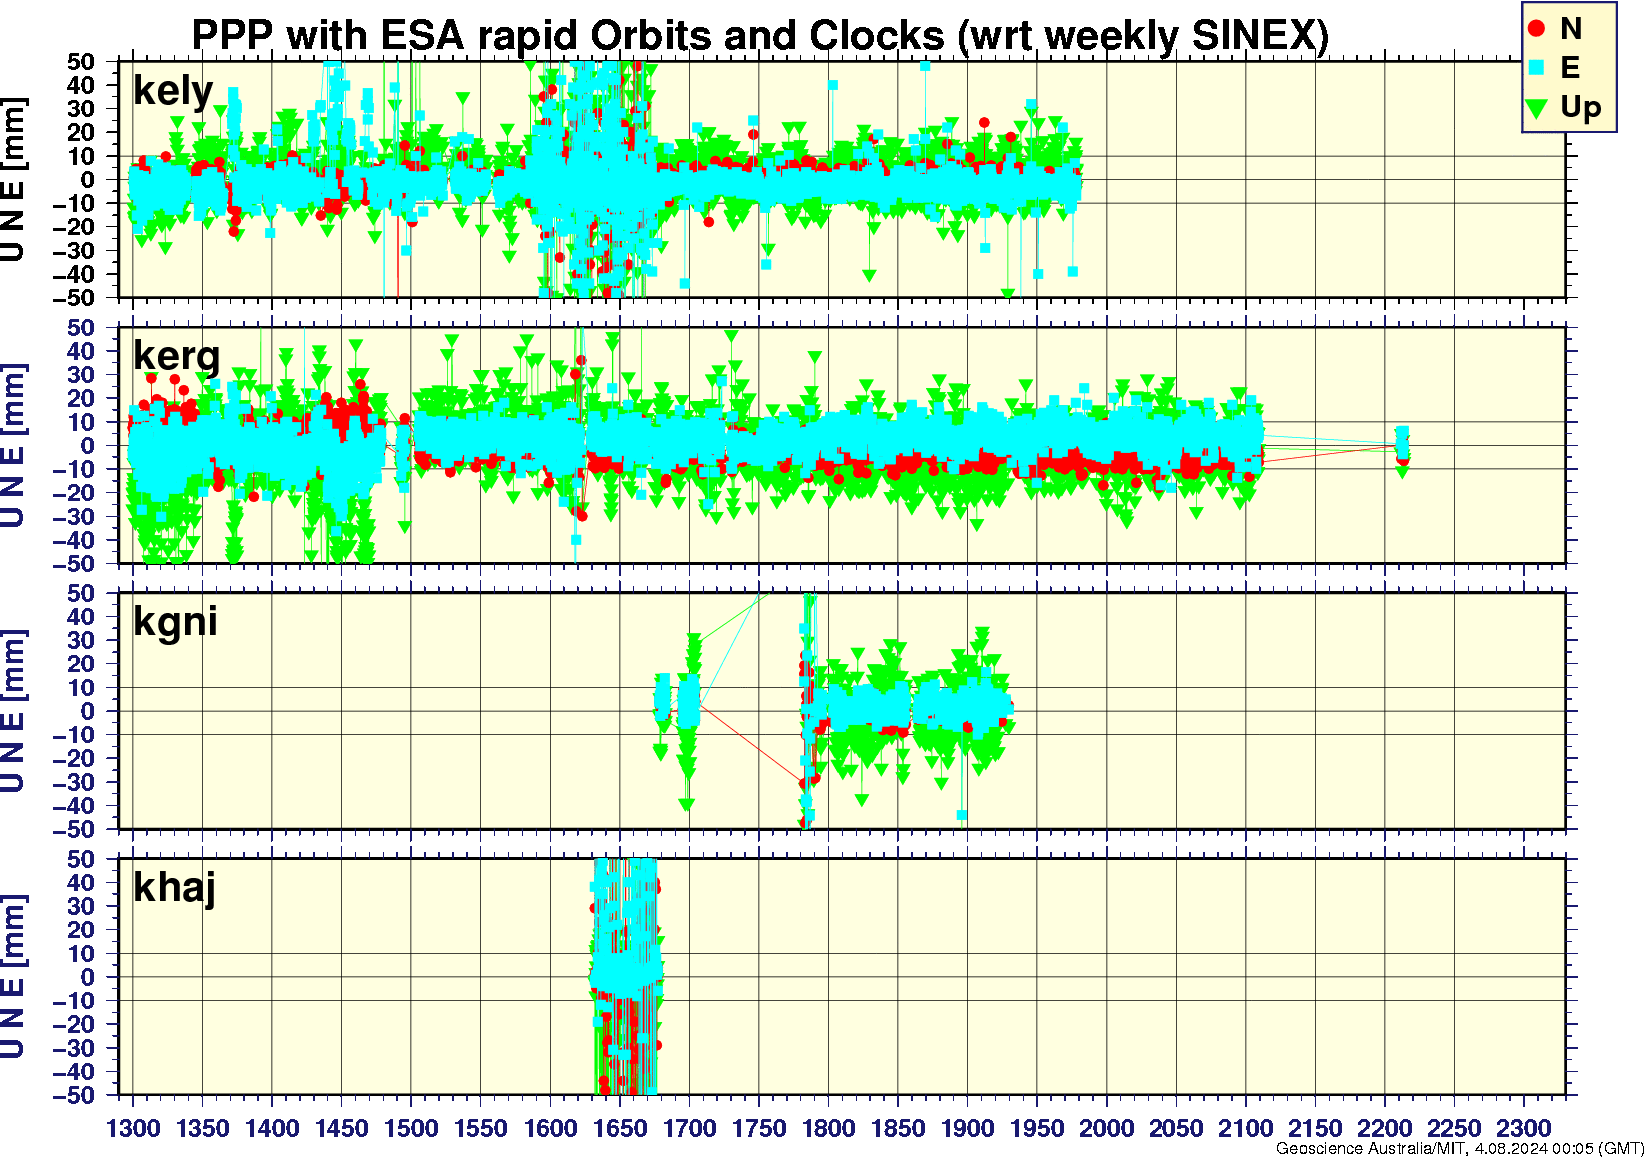Click x-axis label 2300
Screen dimensions: 1644x1158
[x=1523, y=1128]
